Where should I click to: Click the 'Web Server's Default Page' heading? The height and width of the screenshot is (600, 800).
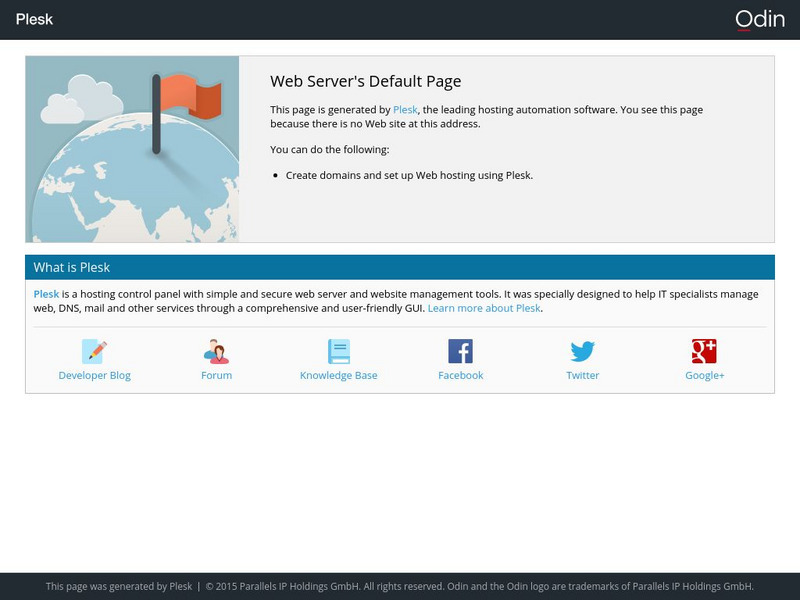(365, 82)
